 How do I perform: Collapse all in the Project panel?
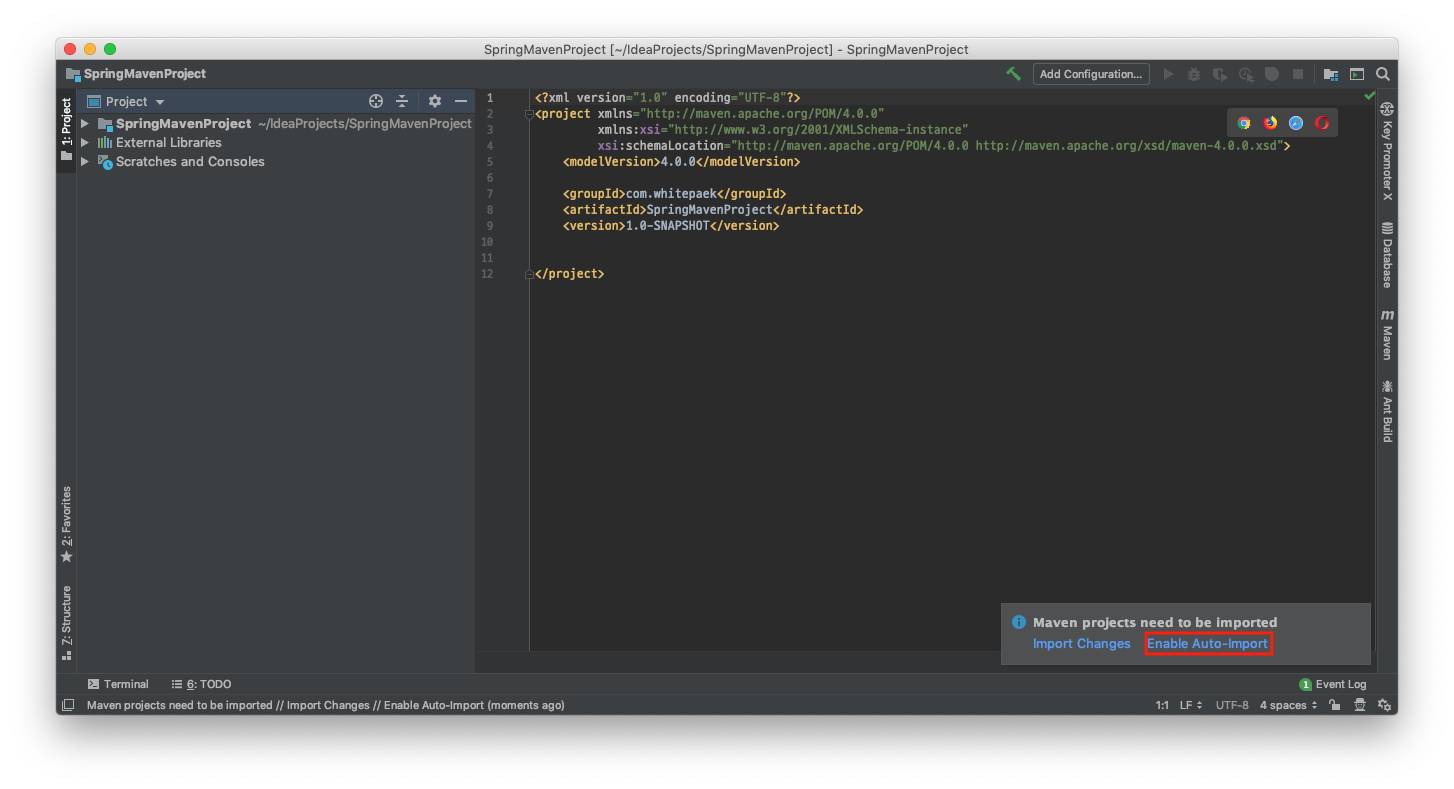tap(402, 101)
